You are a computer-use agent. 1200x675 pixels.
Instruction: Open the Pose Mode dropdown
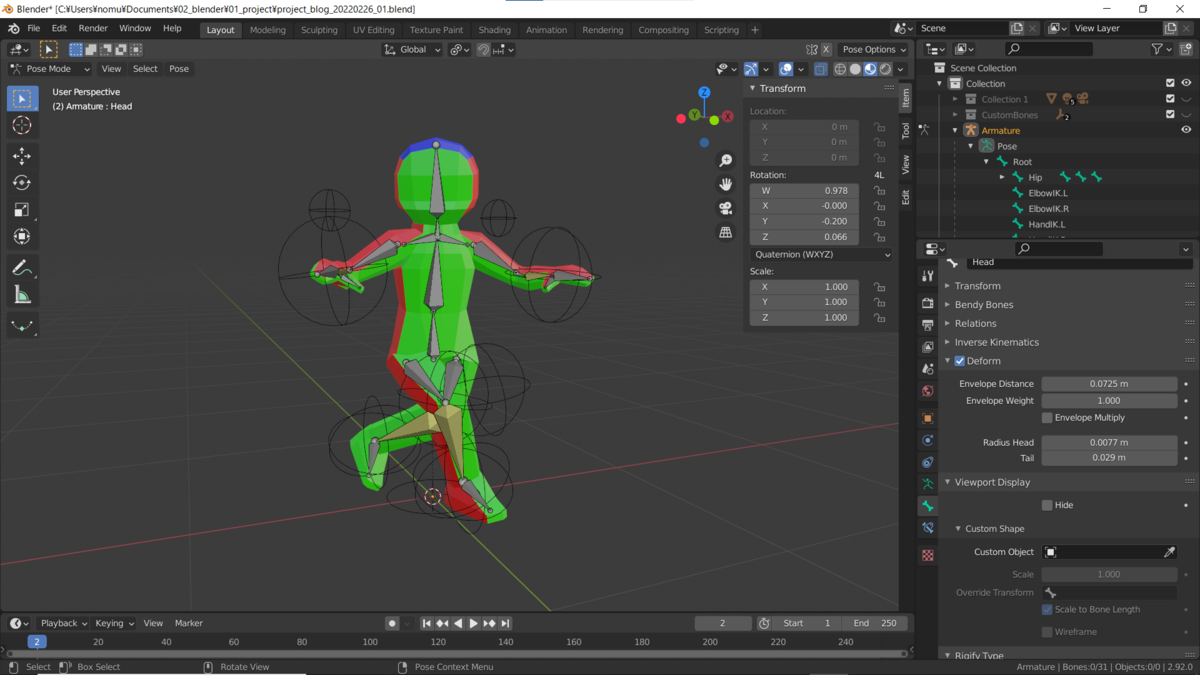50,69
